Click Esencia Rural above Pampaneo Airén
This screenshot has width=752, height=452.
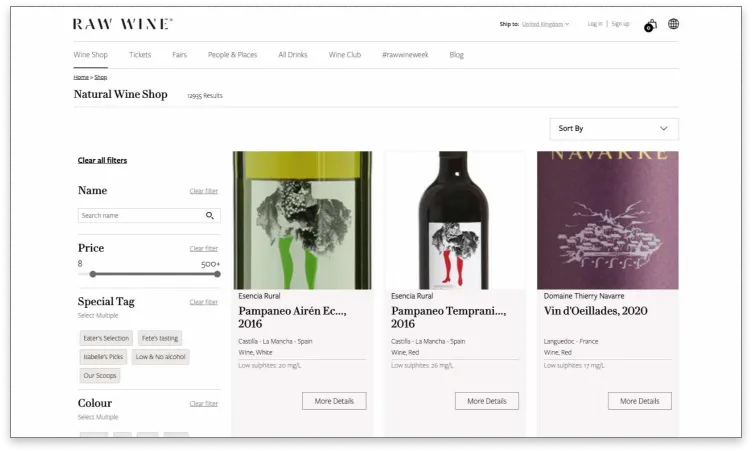click(259, 297)
